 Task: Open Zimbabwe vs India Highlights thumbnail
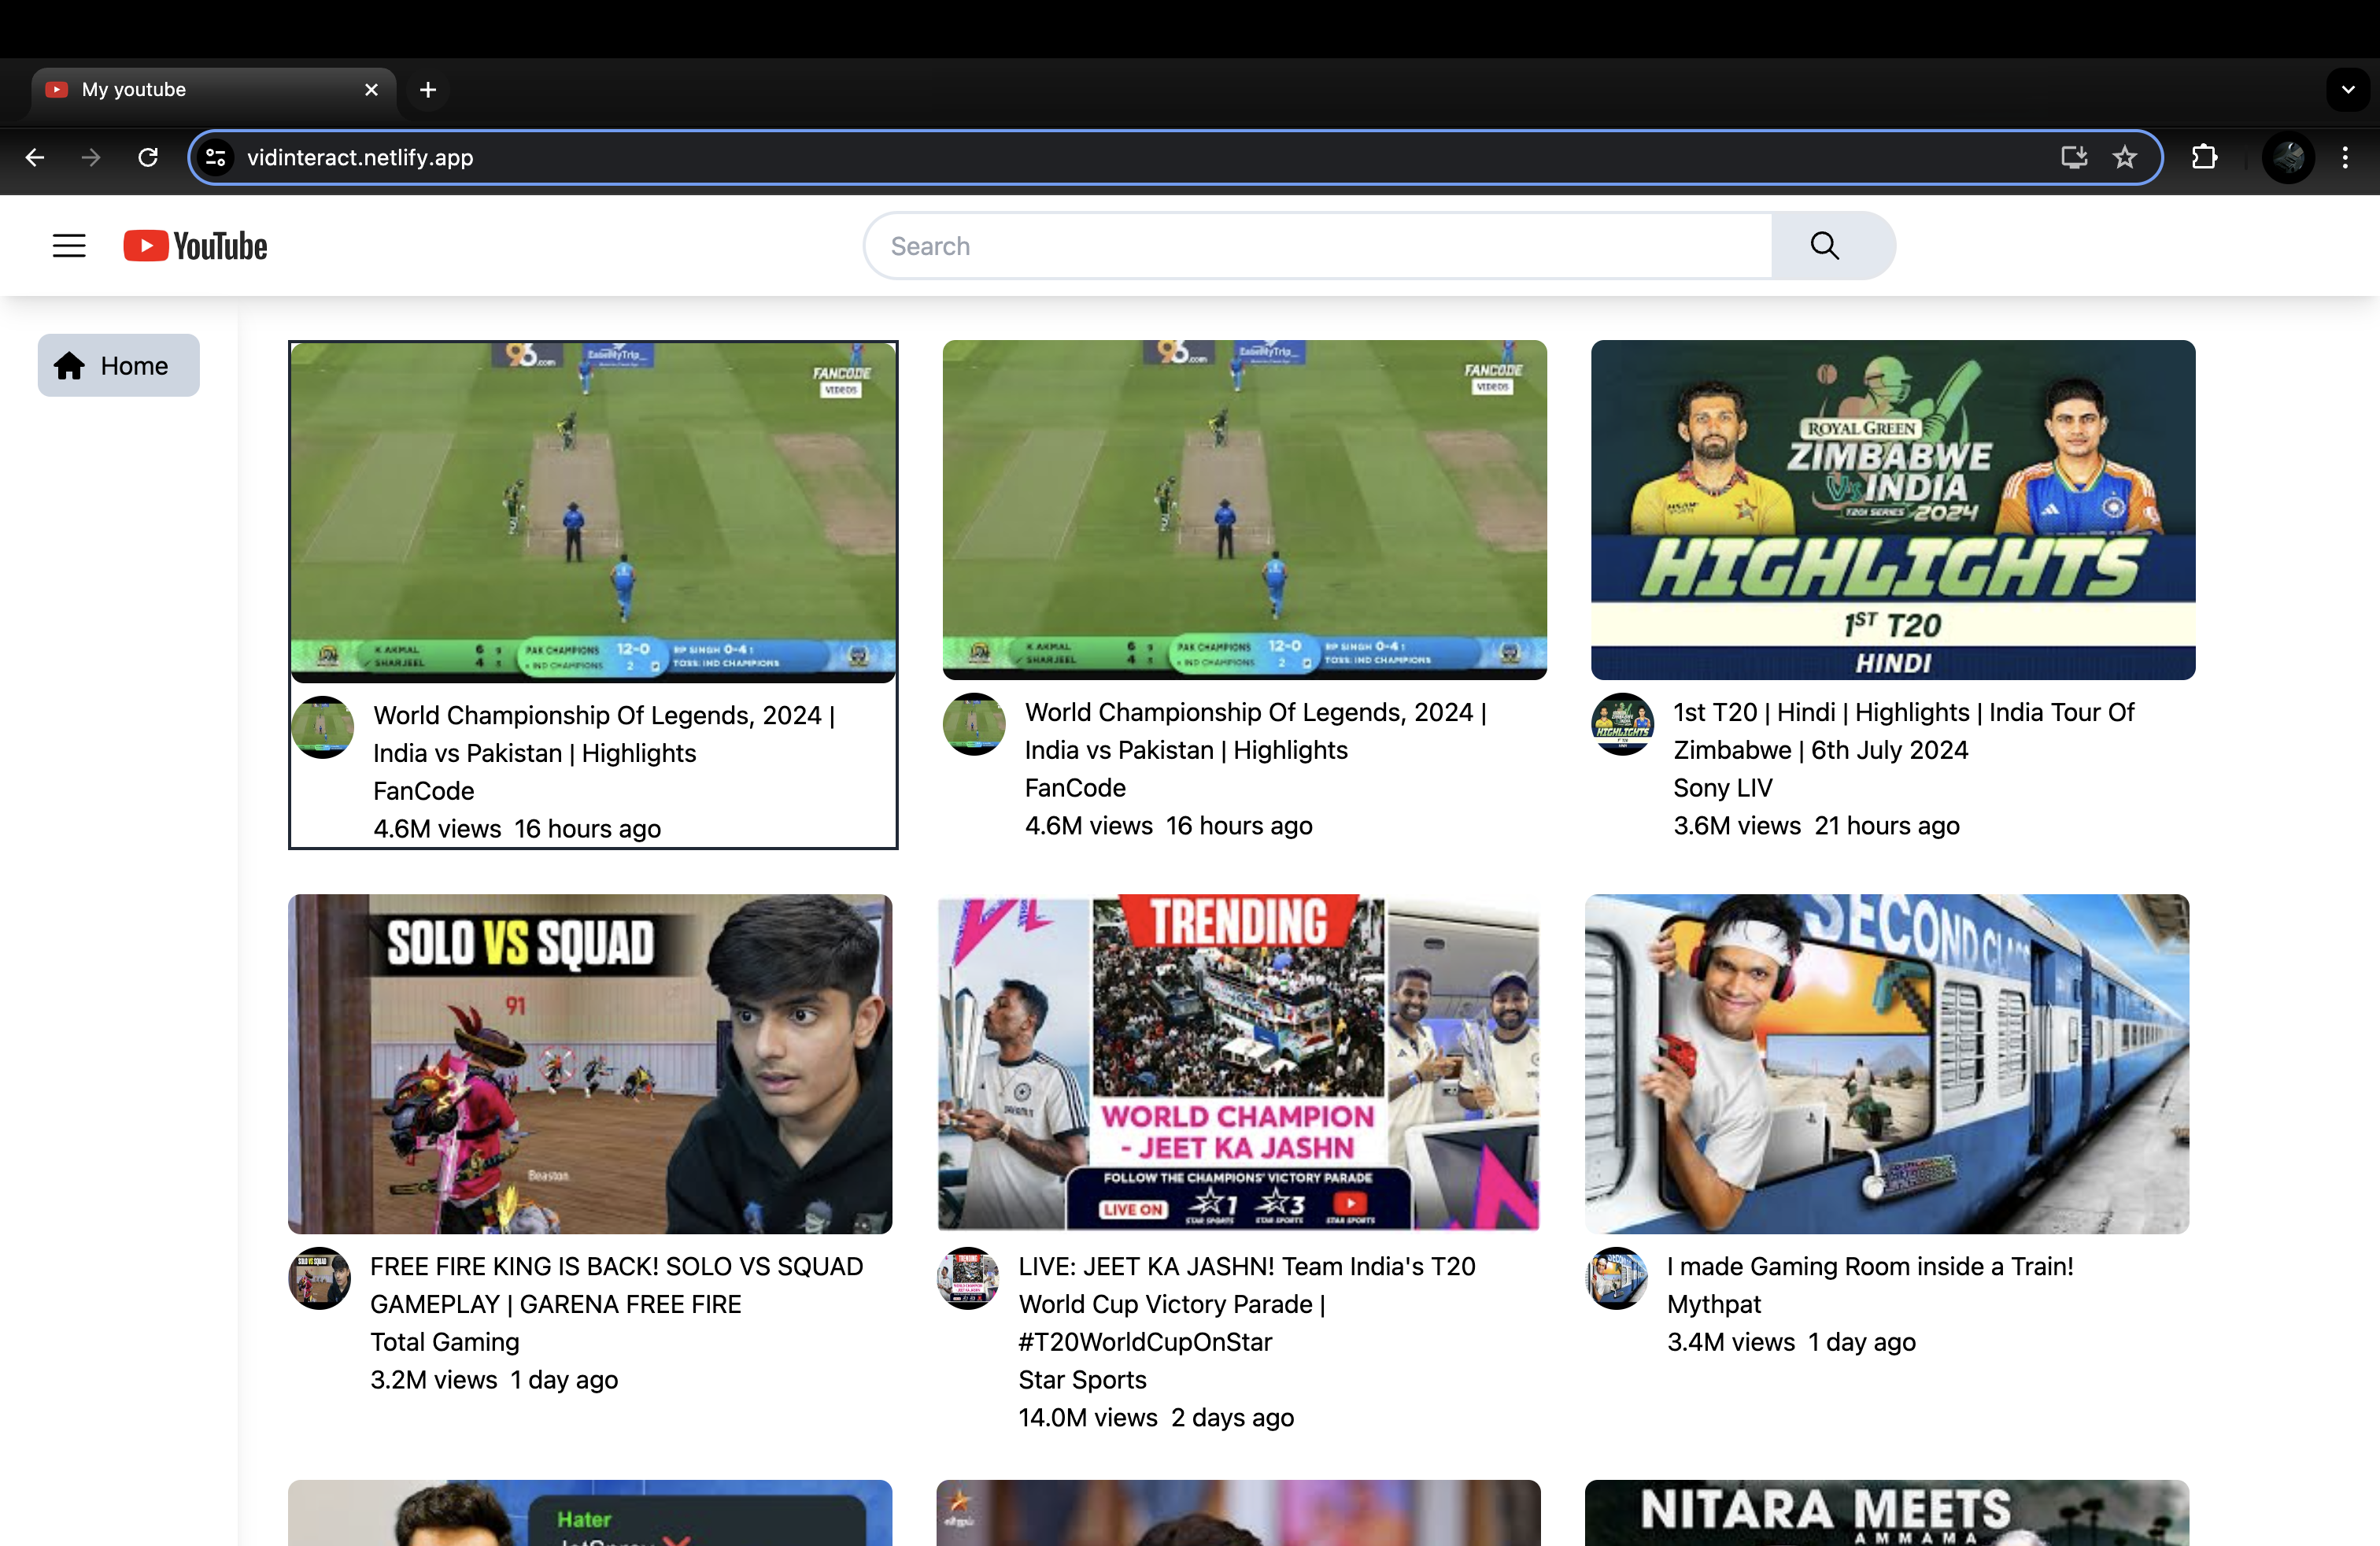1892,510
